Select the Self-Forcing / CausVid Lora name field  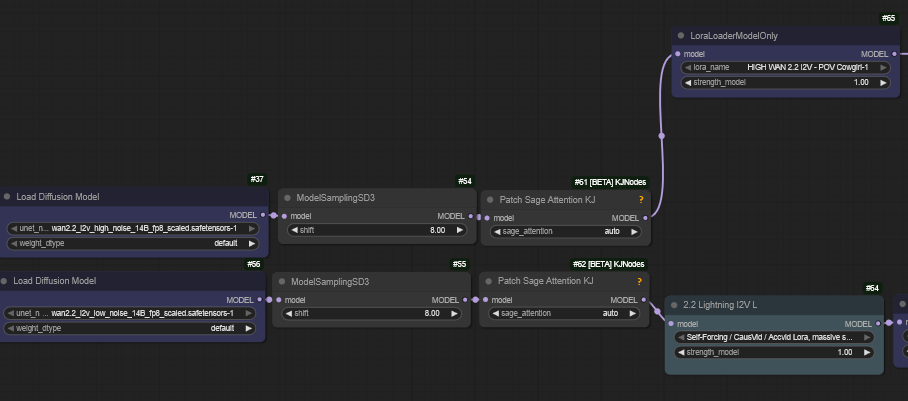tap(773, 337)
